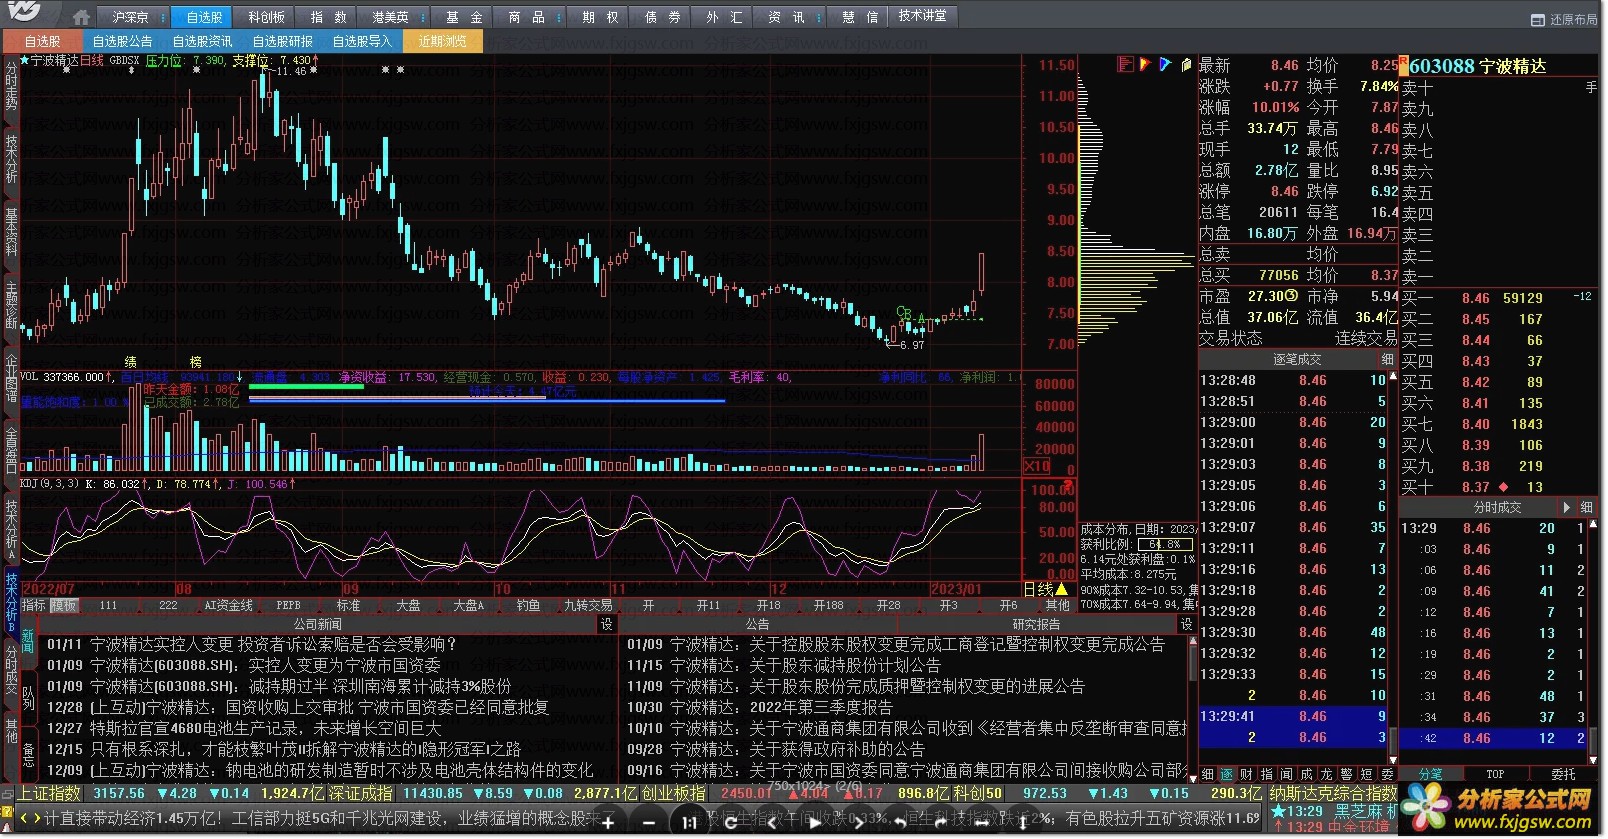Click the 上证指数 label in status bar

click(x=51, y=794)
